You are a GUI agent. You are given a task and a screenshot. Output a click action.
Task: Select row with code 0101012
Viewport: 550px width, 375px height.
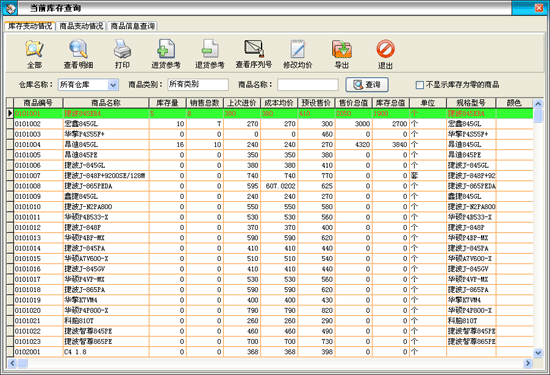270,228
